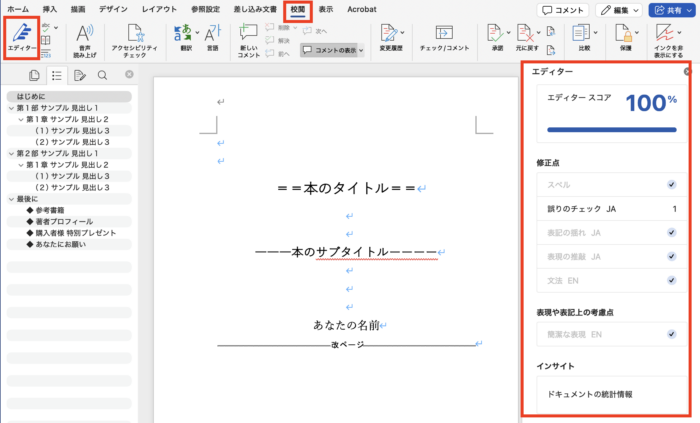Add a 新しいコメント
This screenshot has height=423, width=700.
click(249, 41)
